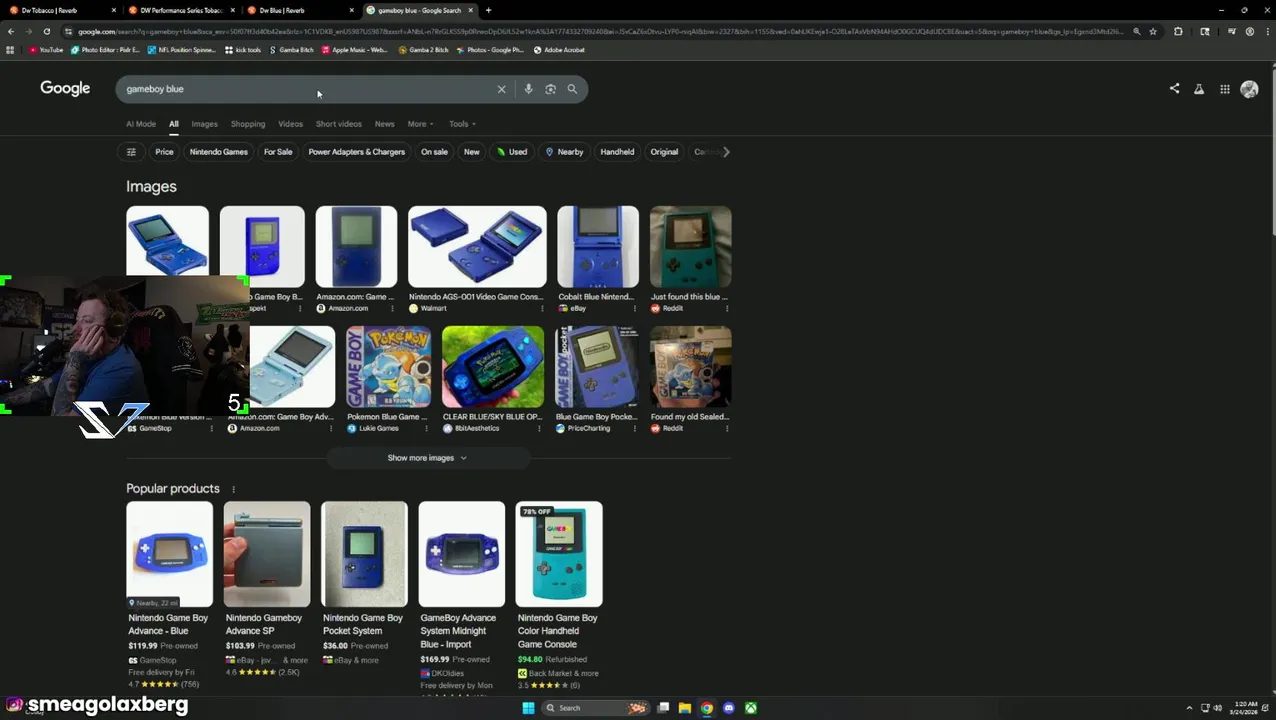Viewport: 1276px width, 720px height.
Task: Toggle the On sale filter chip
Action: point(434,152)
